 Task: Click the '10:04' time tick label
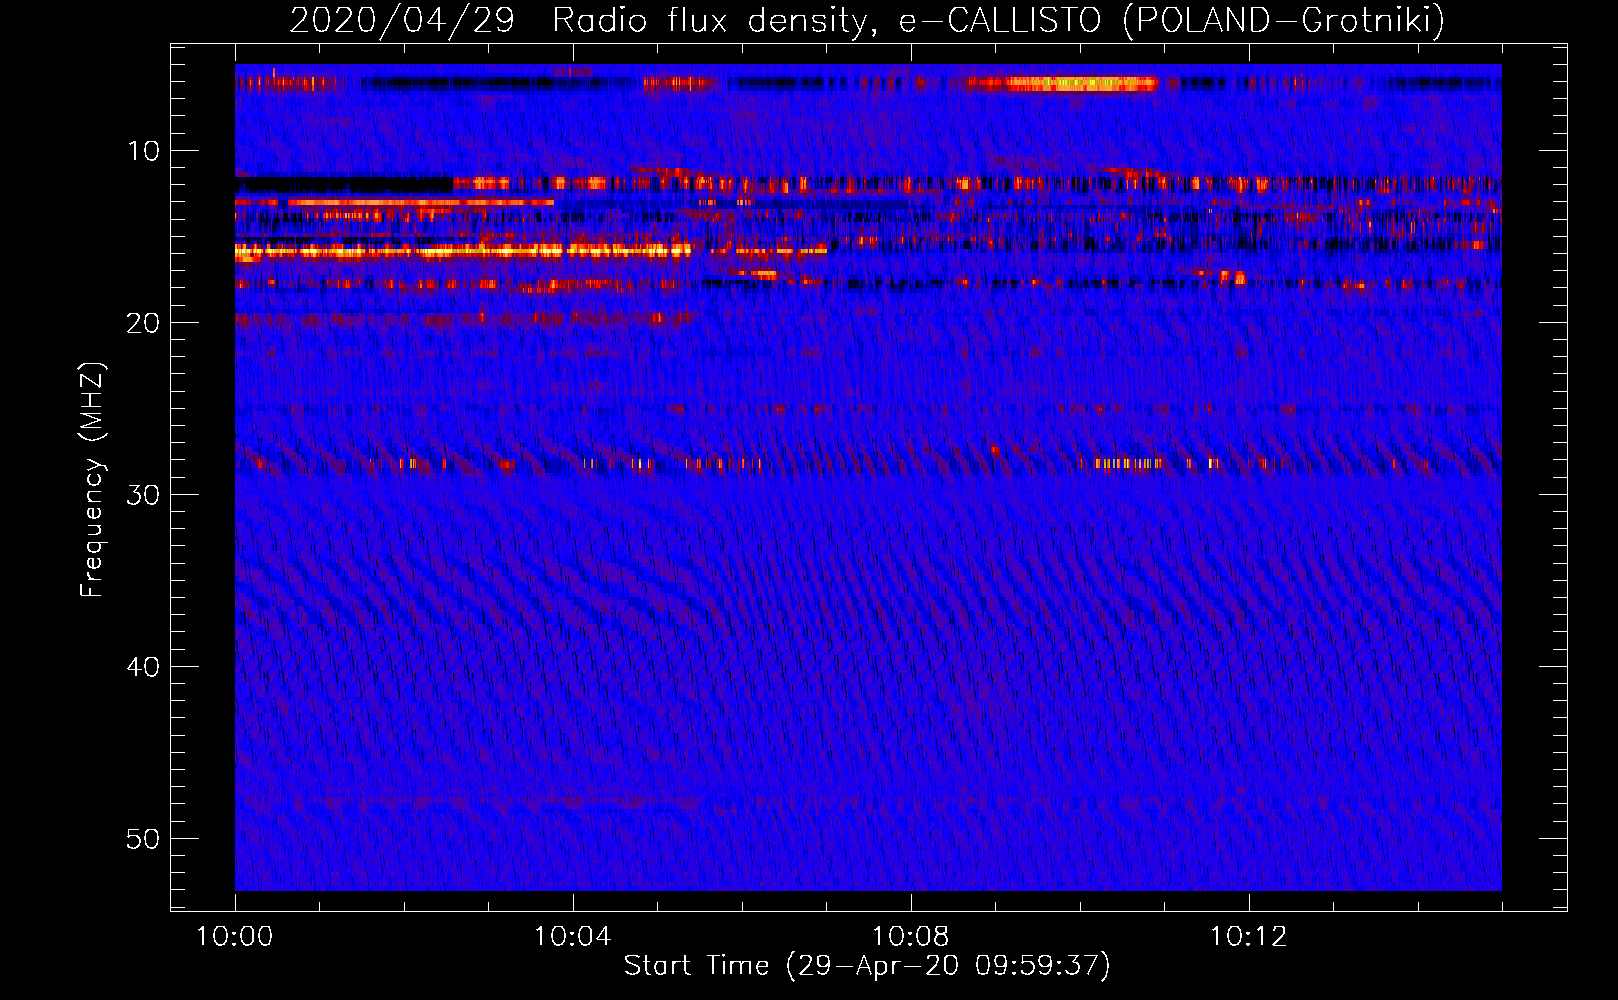pyautogui.click(x=572, y=937)
